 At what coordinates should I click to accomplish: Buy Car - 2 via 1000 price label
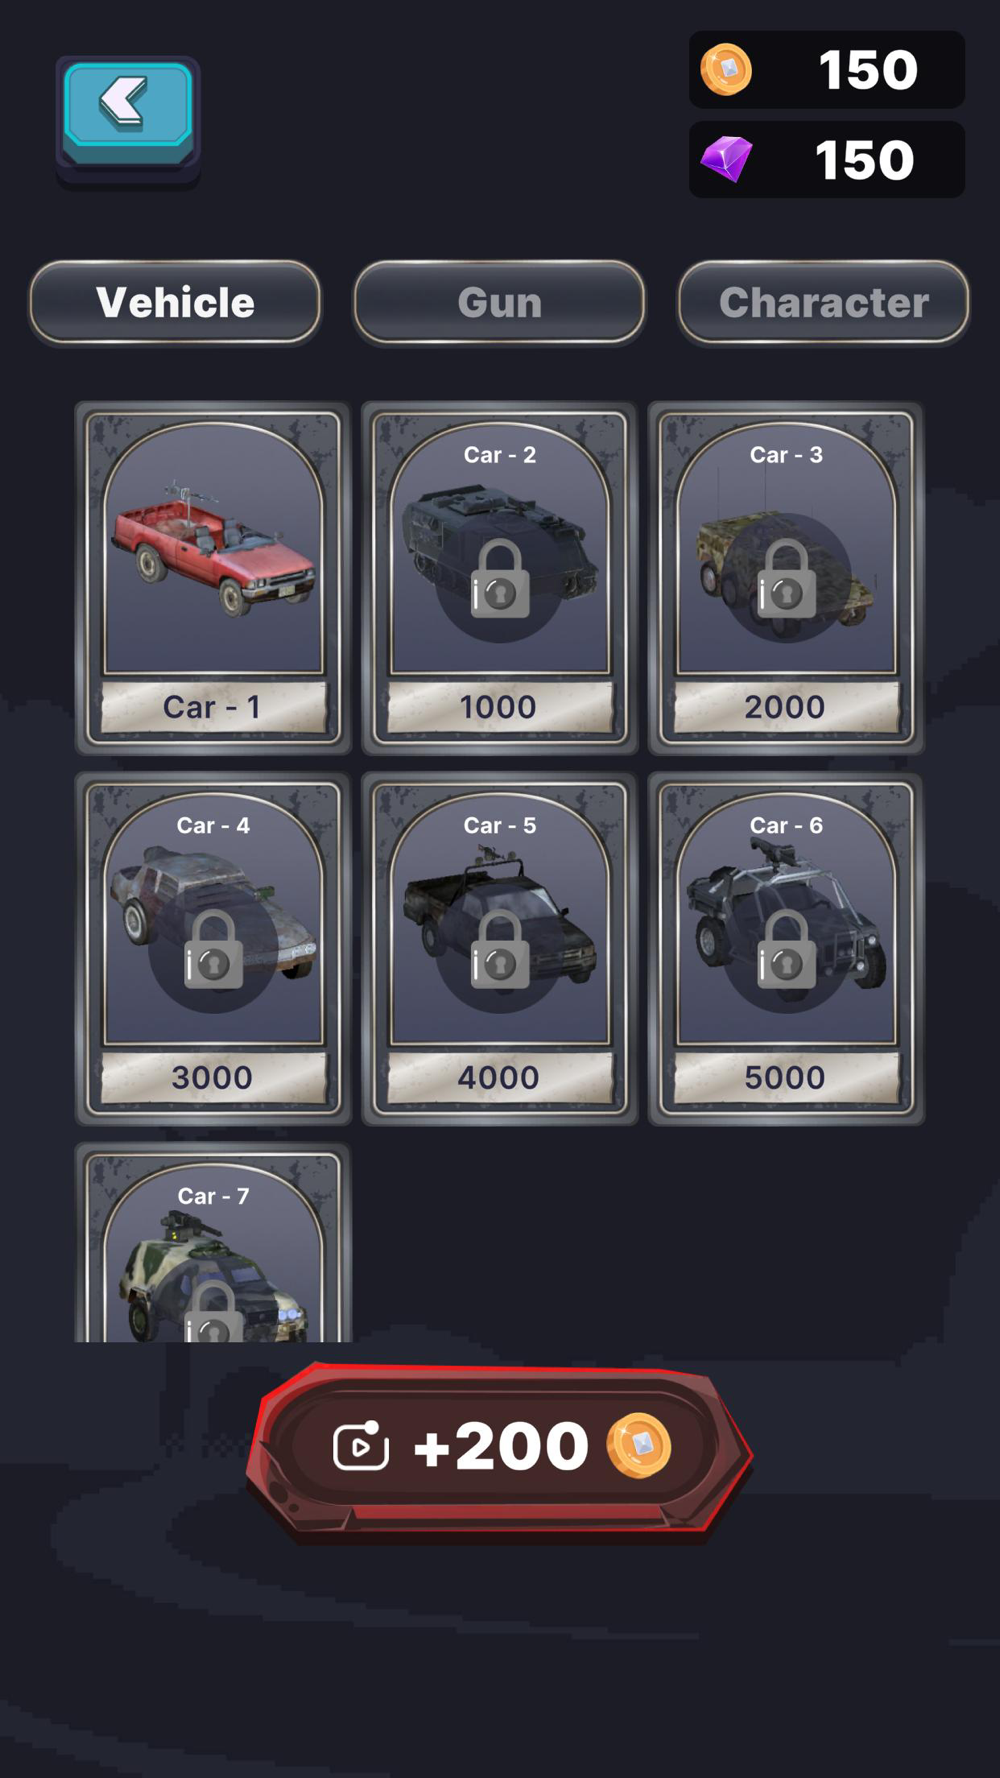[x=499, y=707]
